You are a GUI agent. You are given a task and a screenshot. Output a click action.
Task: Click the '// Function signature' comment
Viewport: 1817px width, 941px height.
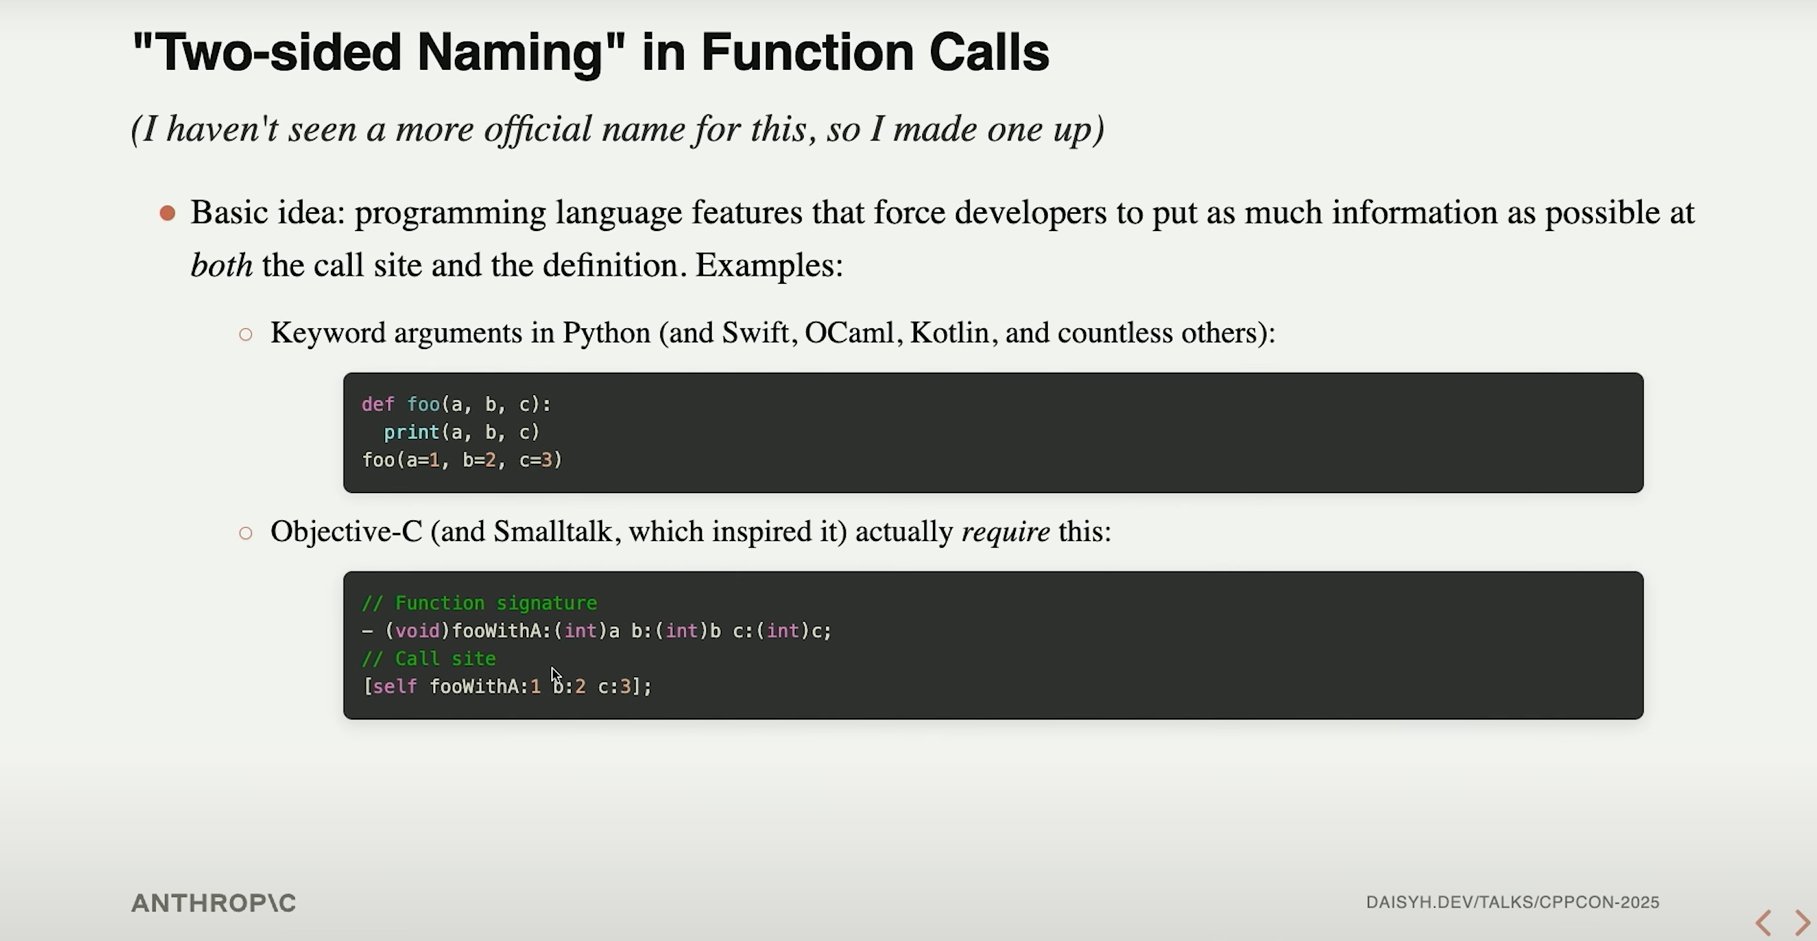pyautogui.click(x=479, y=603)
